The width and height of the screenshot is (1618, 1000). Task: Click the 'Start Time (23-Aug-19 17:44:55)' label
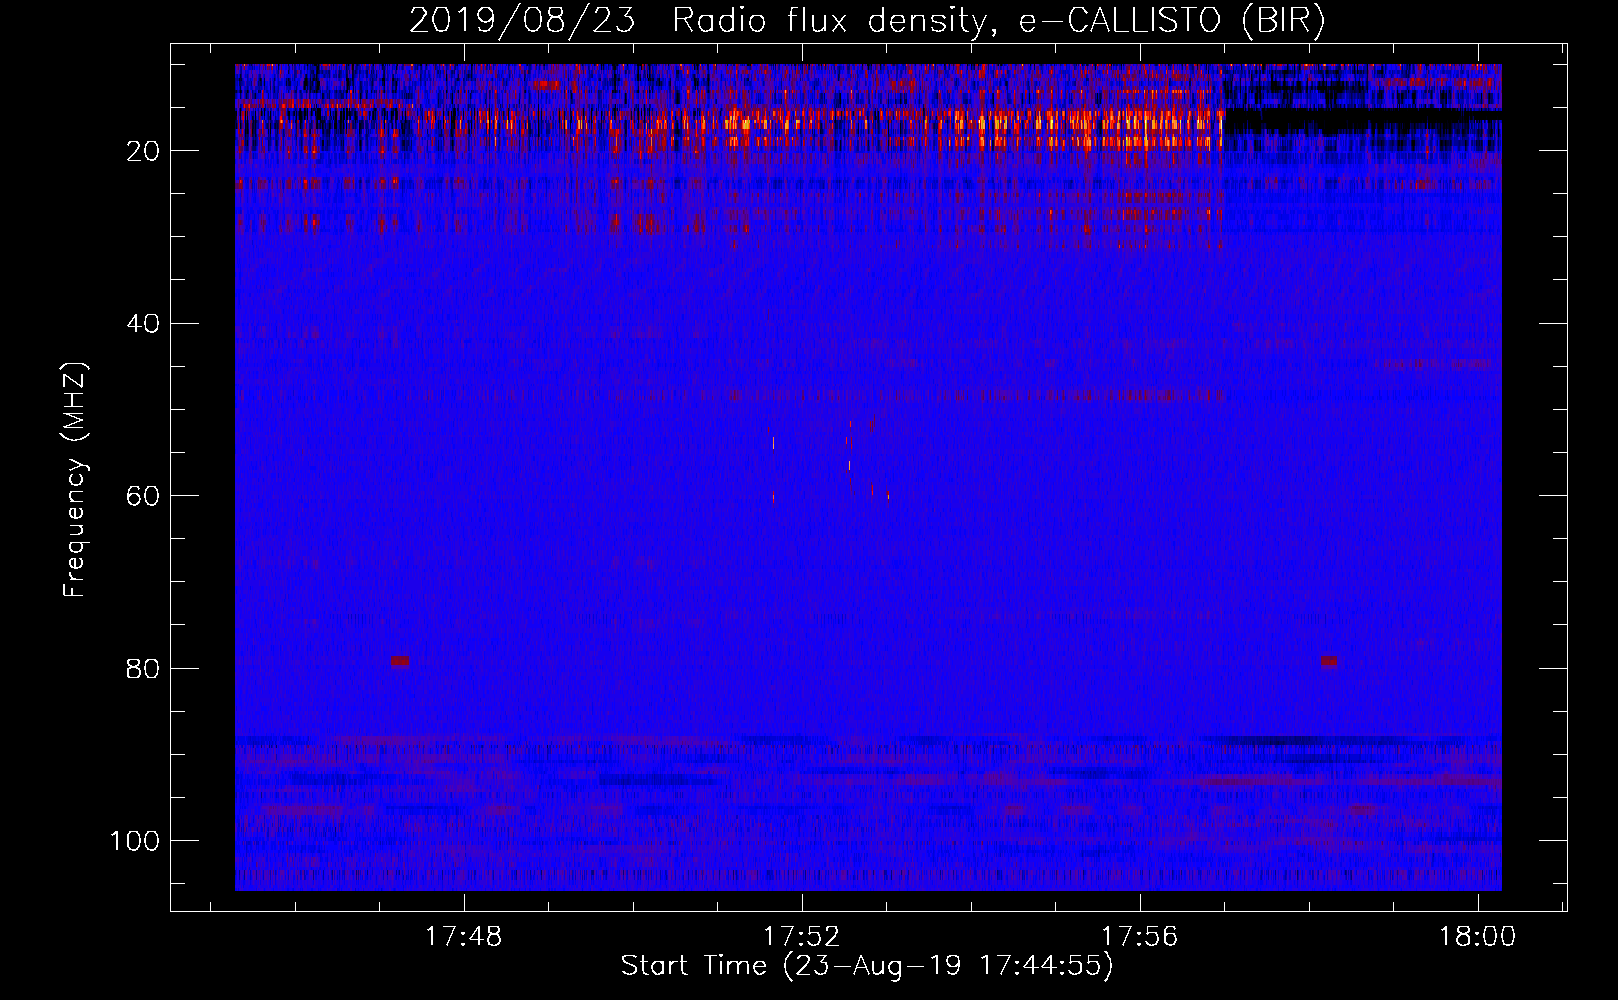[867, 966]
